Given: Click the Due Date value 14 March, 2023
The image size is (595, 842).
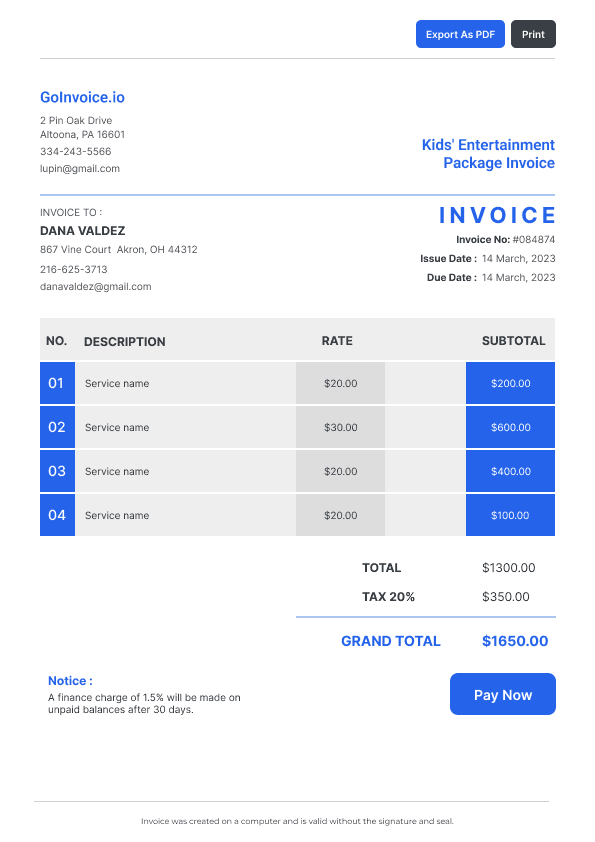Looking at the screenshot, I should (518, 278).
